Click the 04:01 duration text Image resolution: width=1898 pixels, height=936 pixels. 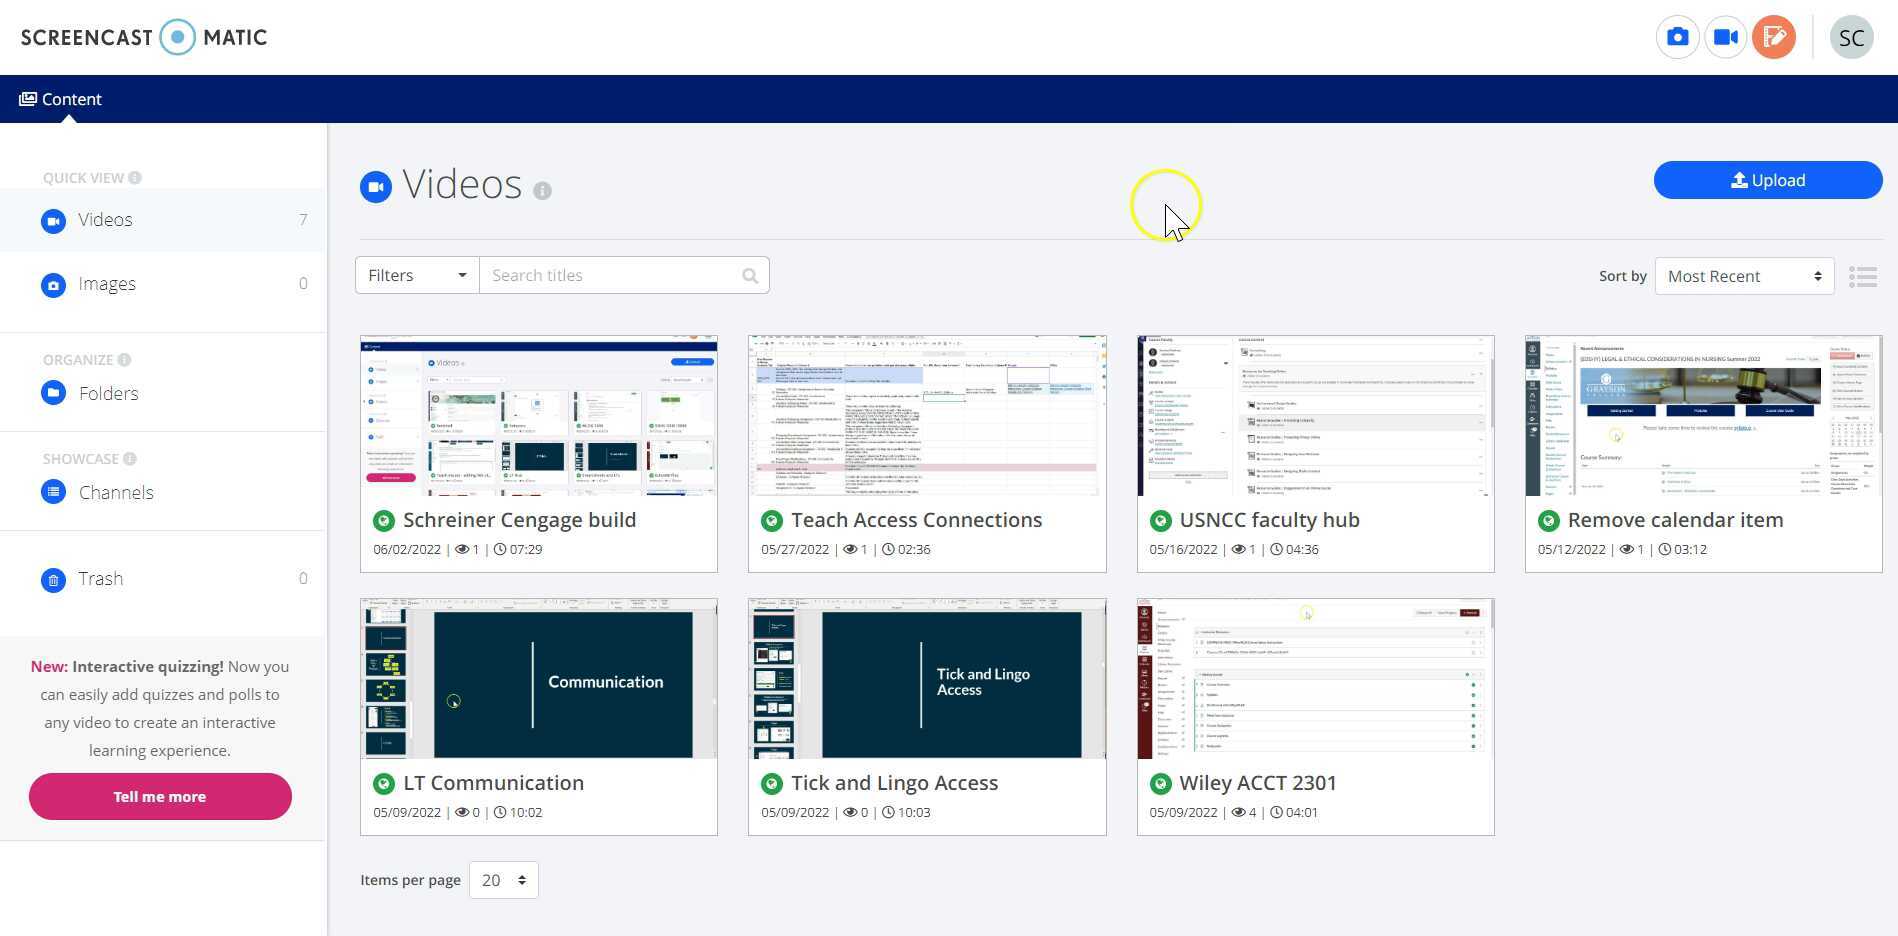1301,813
